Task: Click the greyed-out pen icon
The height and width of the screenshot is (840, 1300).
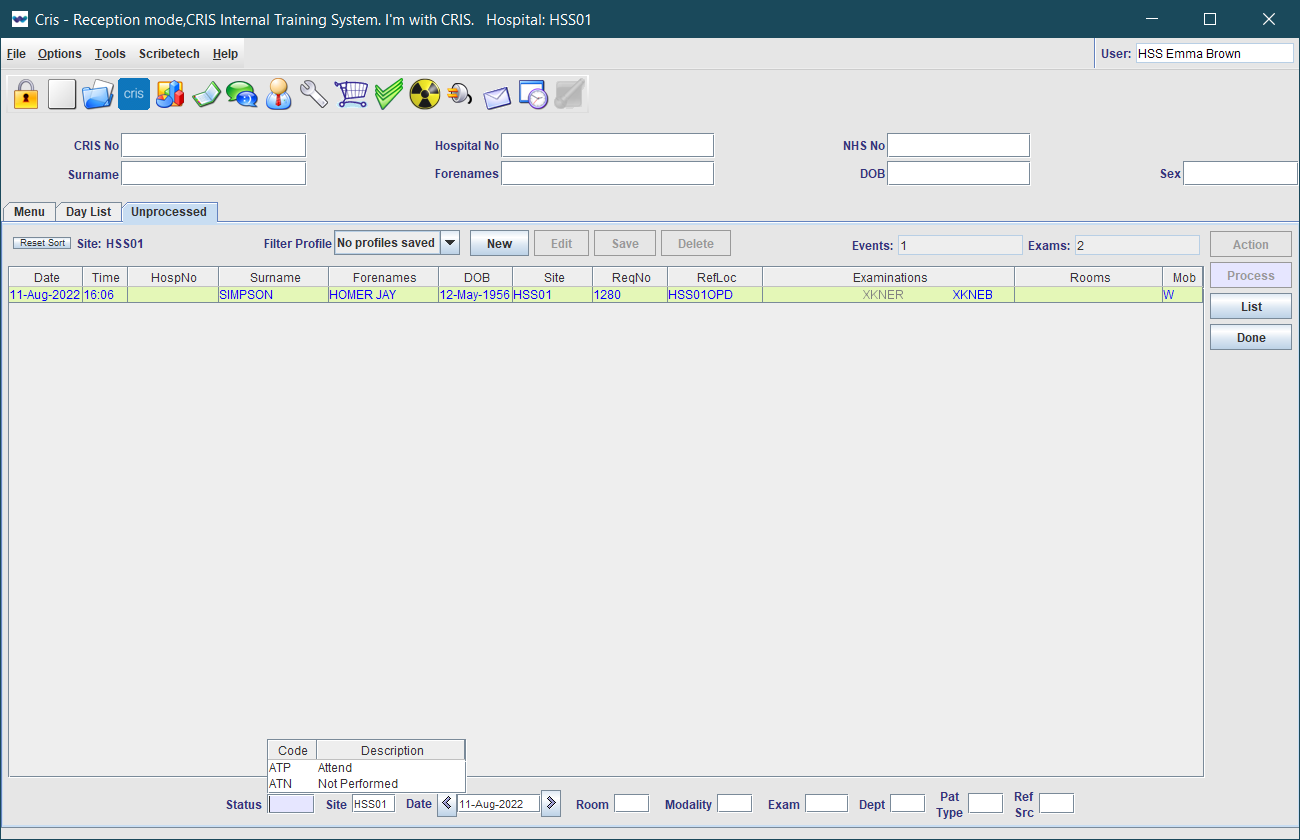Action: coord(569,94)
